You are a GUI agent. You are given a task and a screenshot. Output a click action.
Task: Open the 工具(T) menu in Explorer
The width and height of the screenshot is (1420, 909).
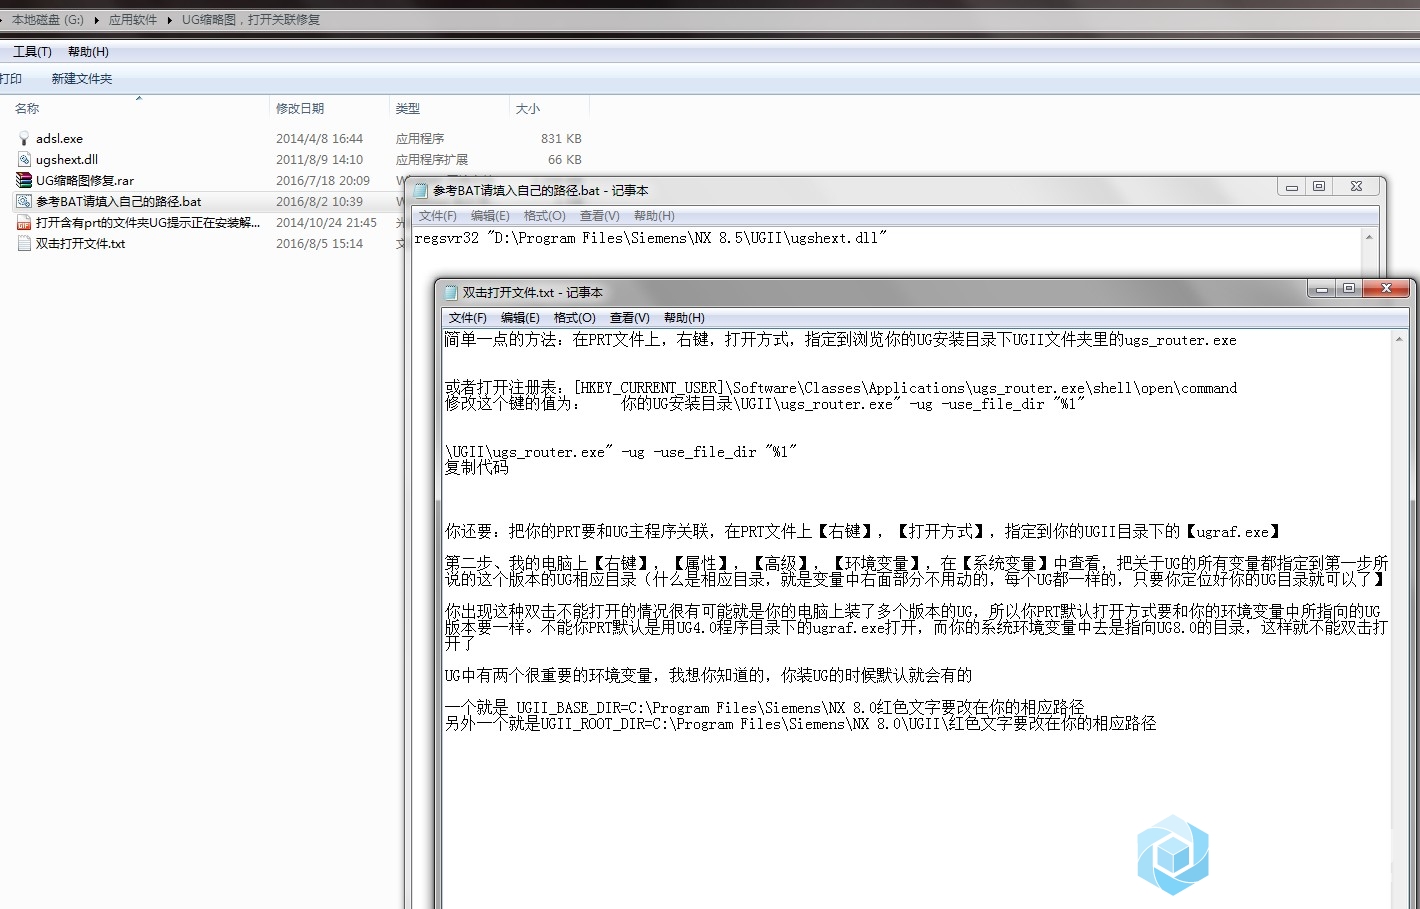pyautogui.click(x=32, y=52)
